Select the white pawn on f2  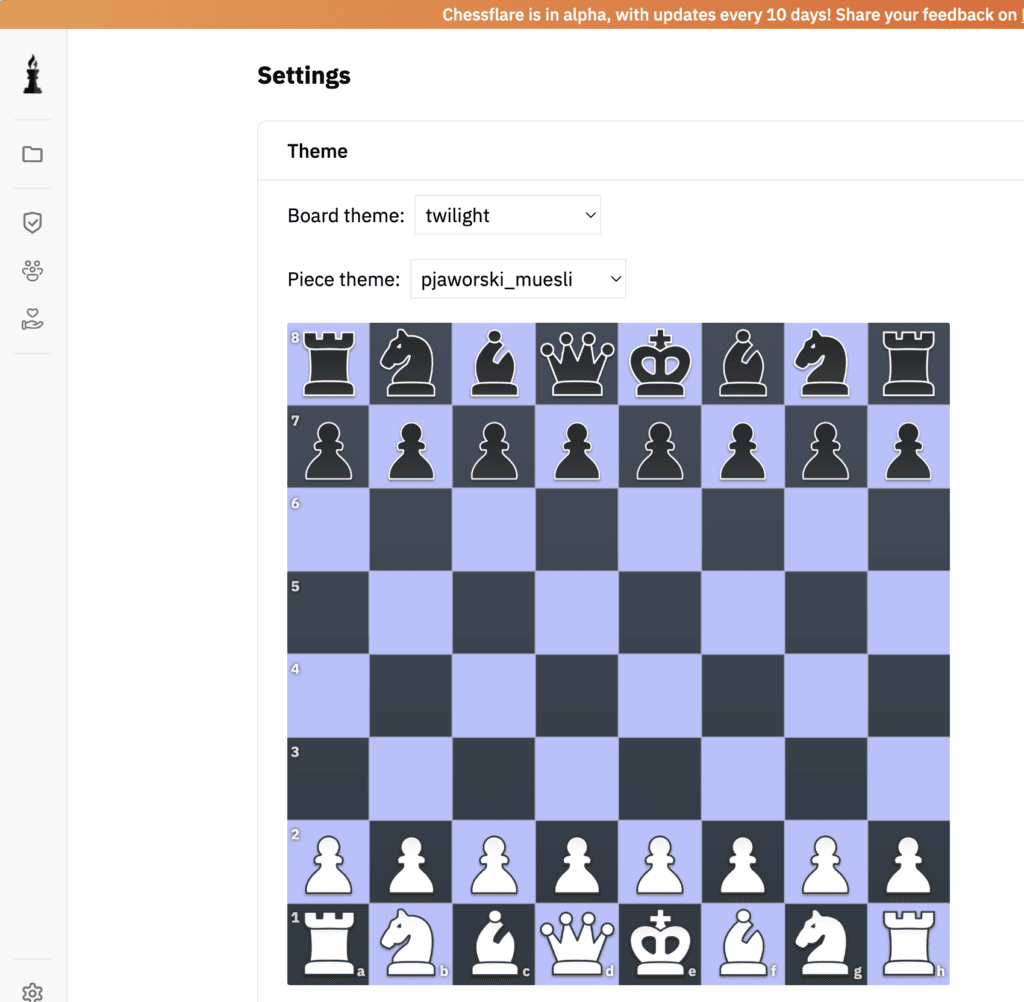pyautogui.click(x=743, y=865)
